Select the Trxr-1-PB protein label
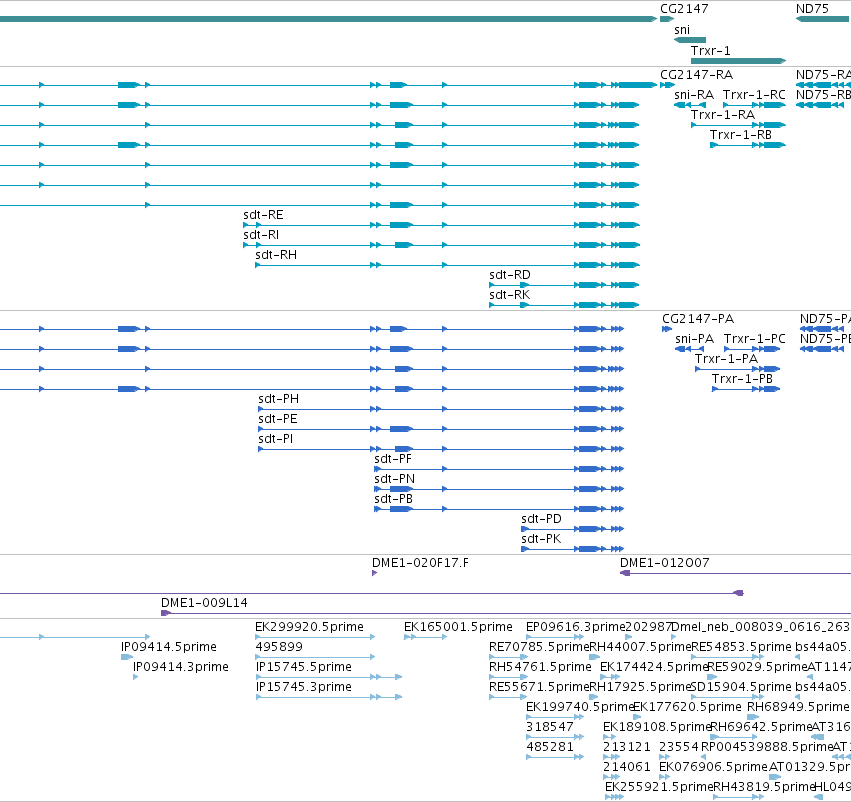The width and height of the screenshot is (851, 802). pos(742,379)
